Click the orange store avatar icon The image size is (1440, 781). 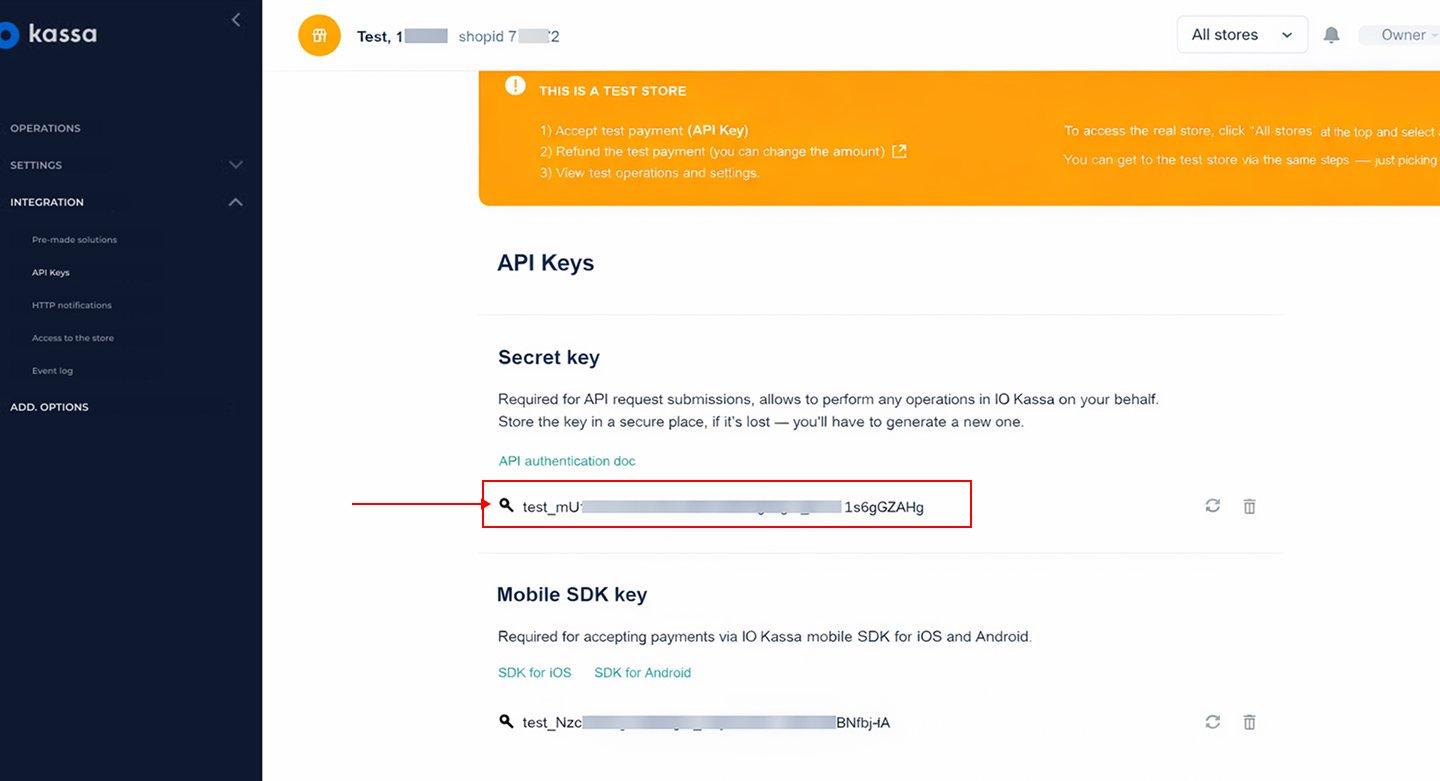pos(319,36)
